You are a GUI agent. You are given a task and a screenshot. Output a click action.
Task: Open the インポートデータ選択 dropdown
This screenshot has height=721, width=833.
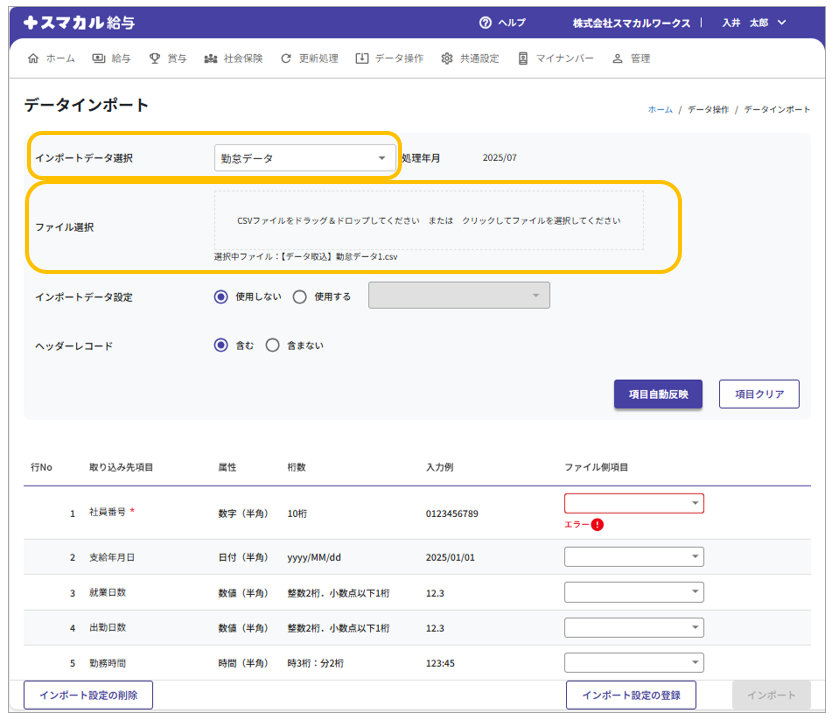(x=305, y=158)
